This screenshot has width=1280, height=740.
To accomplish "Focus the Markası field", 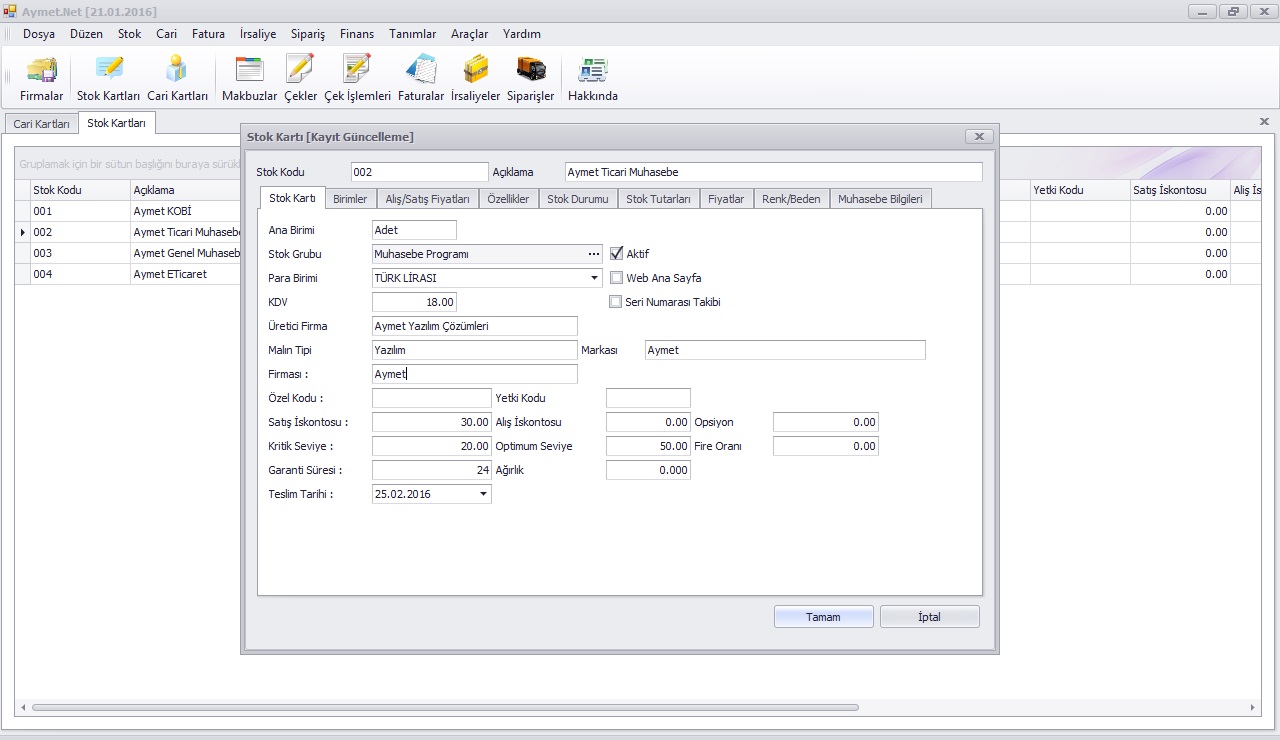I will (785, 350).
